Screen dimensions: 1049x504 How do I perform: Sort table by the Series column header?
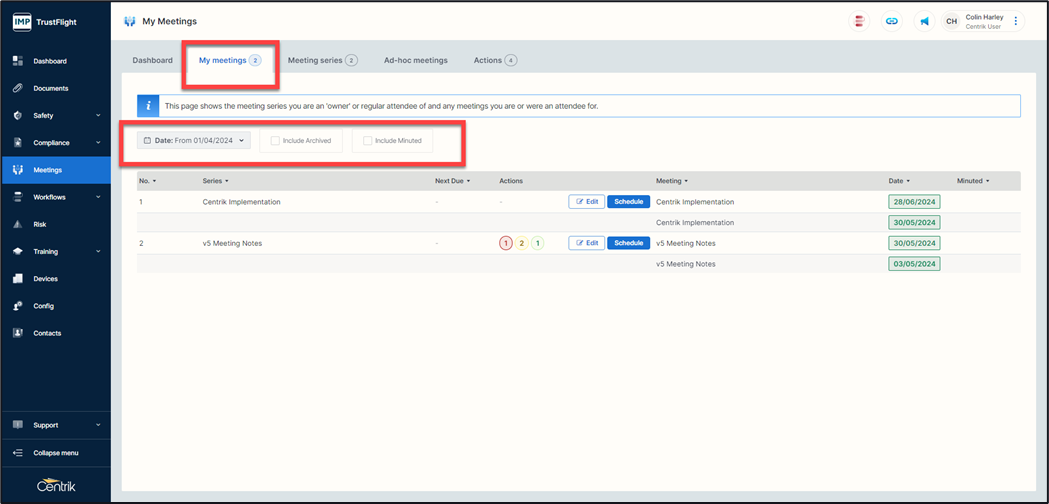pos(215,181)
